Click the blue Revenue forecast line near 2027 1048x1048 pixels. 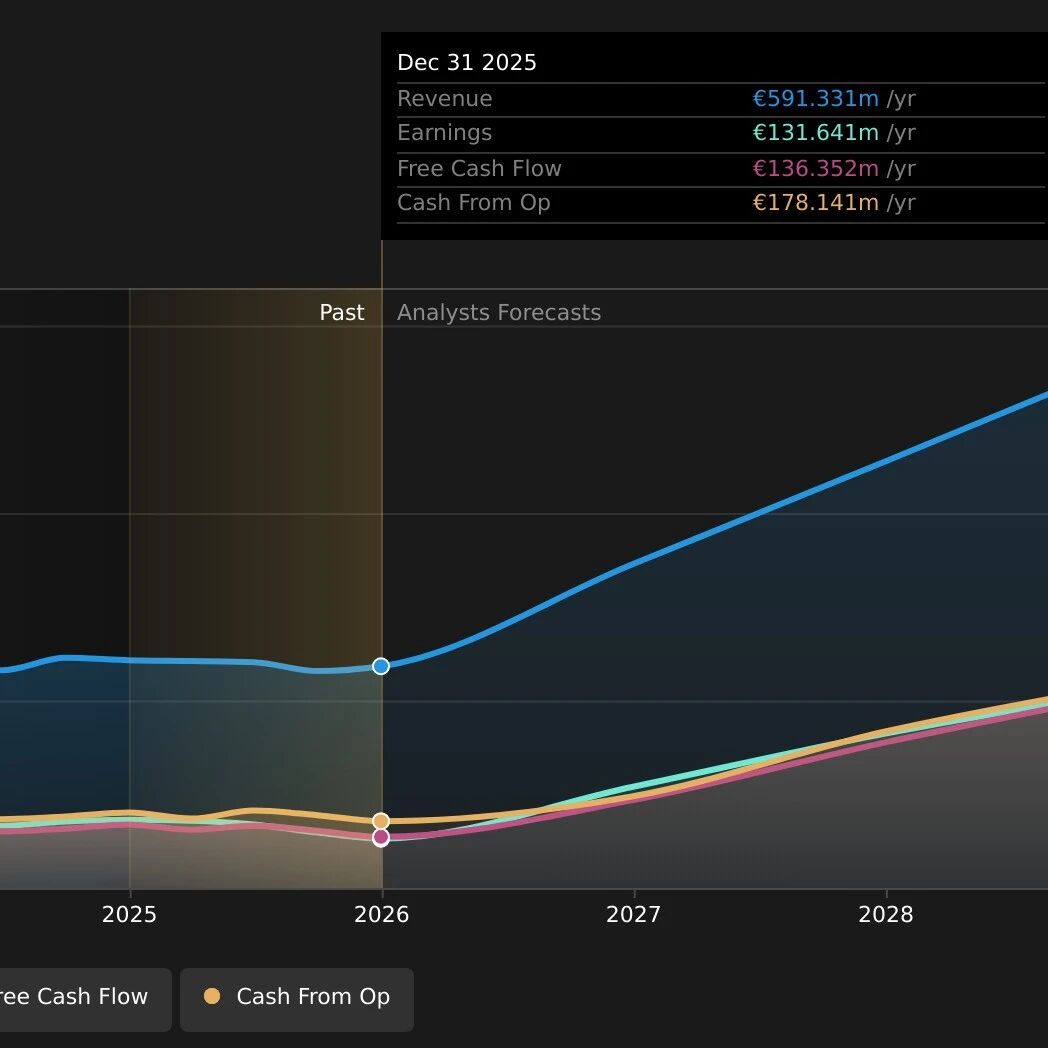634,563
